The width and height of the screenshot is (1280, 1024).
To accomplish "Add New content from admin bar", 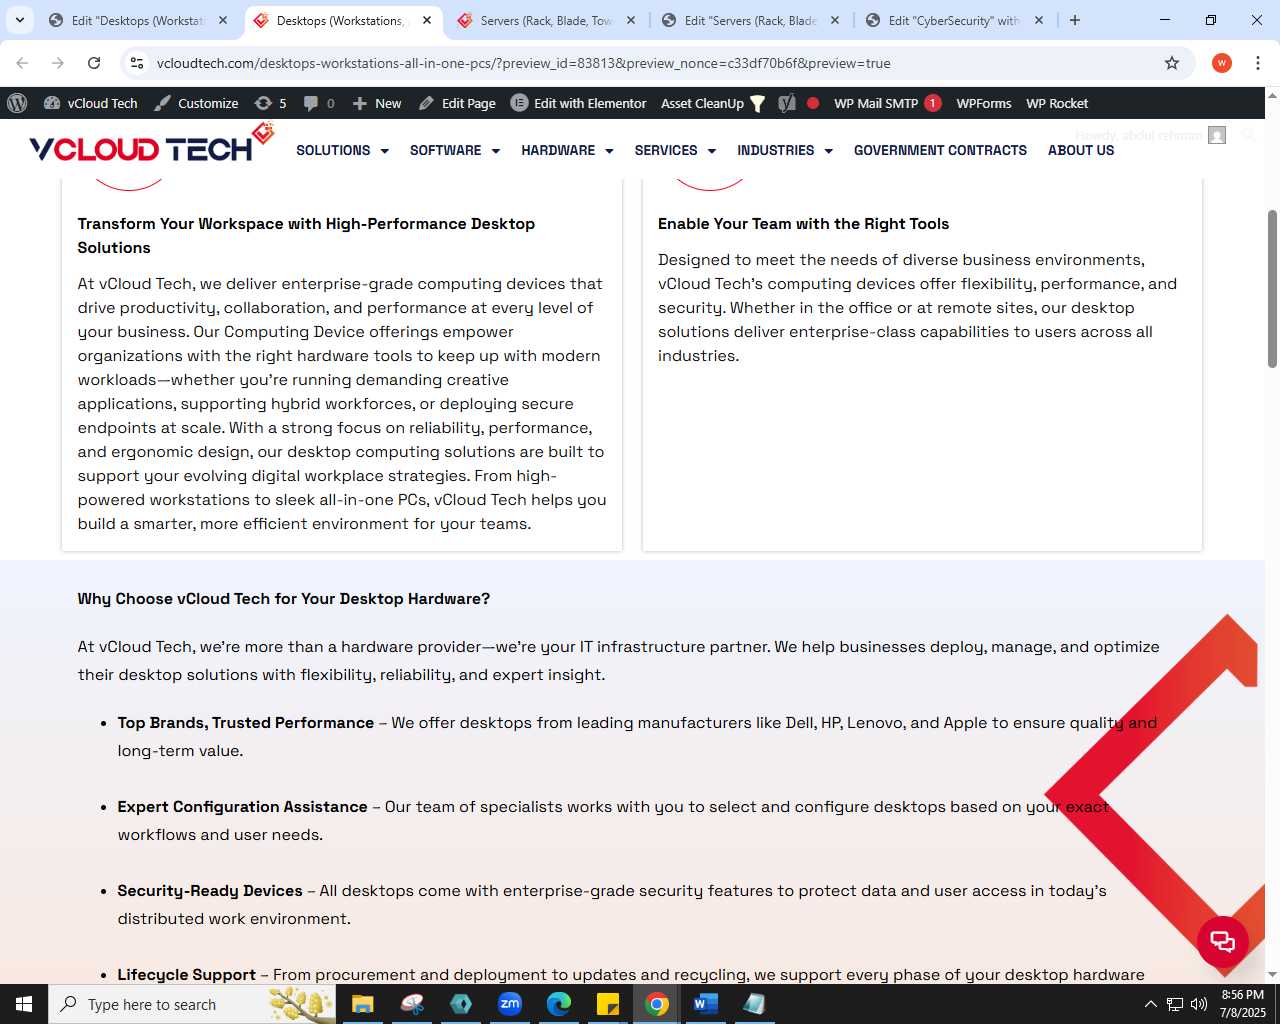I will [377, 103].
